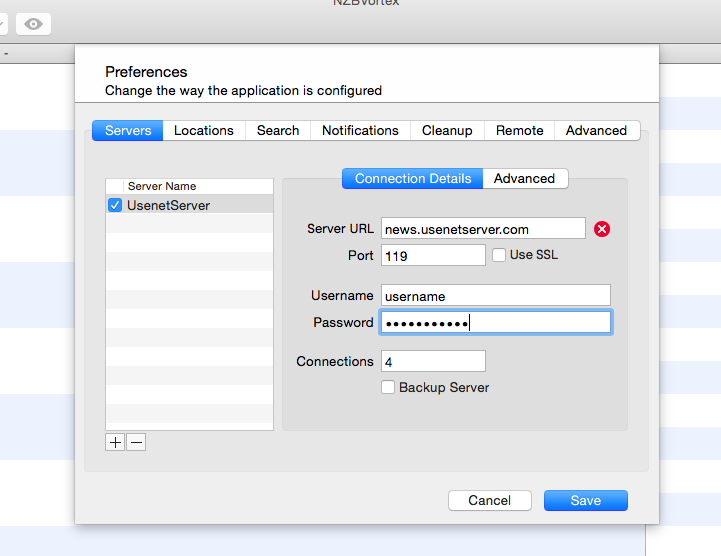Remove the selected server with the minus button
Screen dimensions: 721x556
(x=136, y=442)
